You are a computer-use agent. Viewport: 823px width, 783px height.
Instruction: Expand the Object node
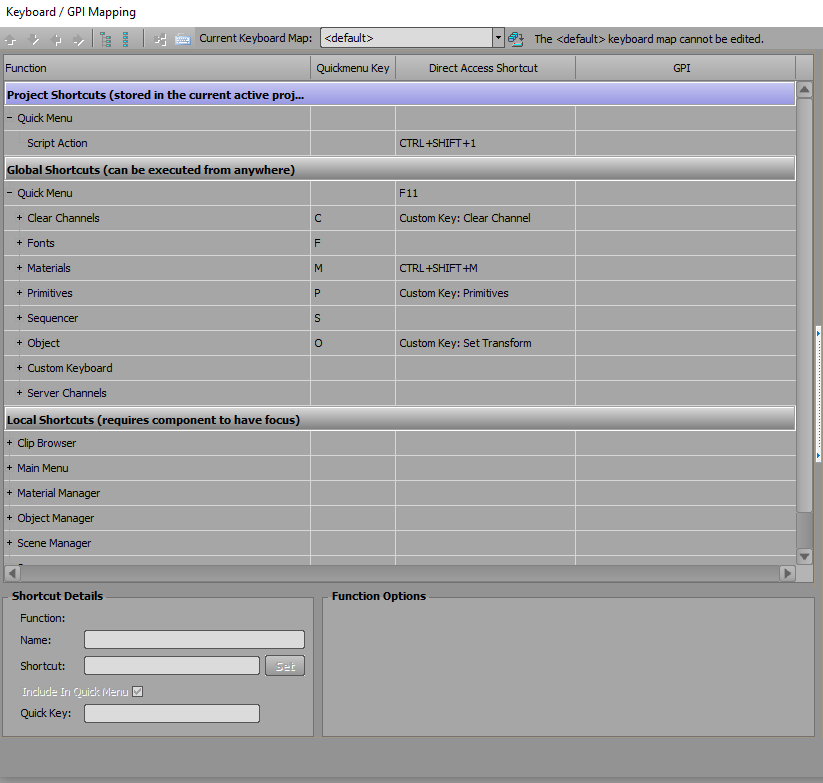click(x=19, y=343)
